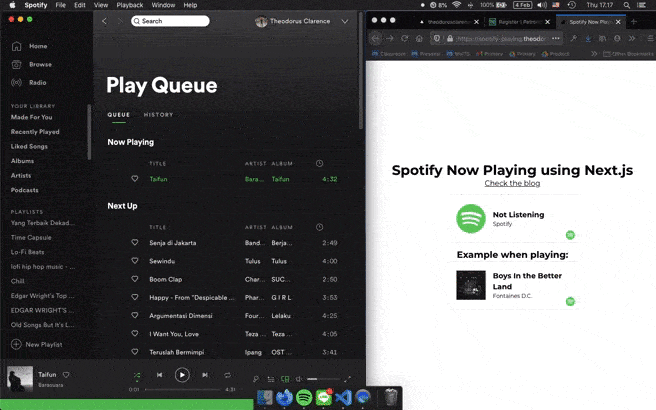656x410 pixels.
Task: Open Made For You library
Action: (31, 117)
